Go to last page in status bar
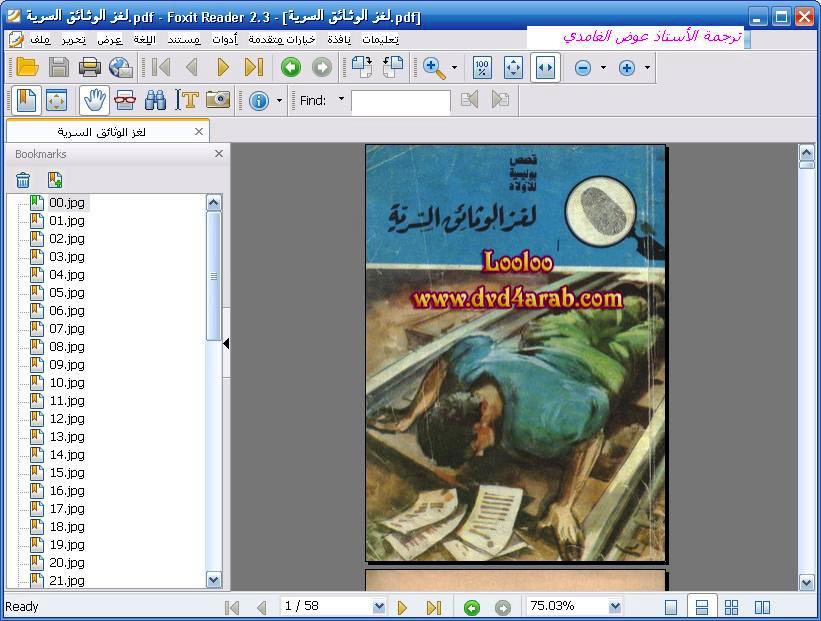 tap(434, 608)
